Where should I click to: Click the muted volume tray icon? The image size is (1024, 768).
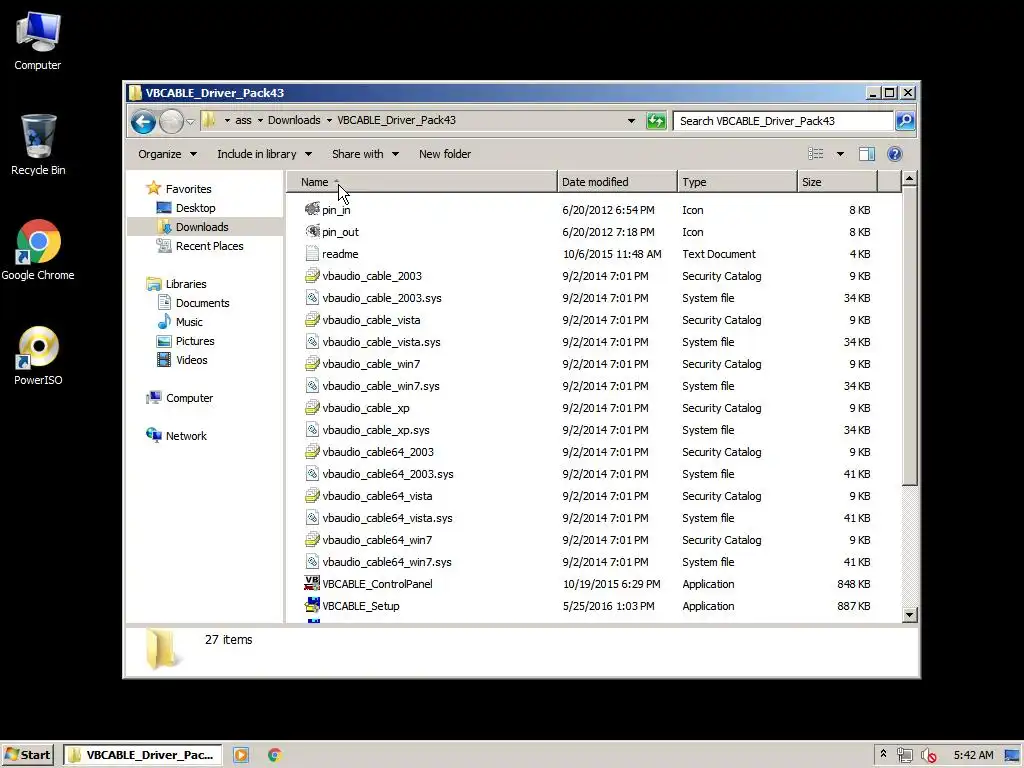click(928, 756)
